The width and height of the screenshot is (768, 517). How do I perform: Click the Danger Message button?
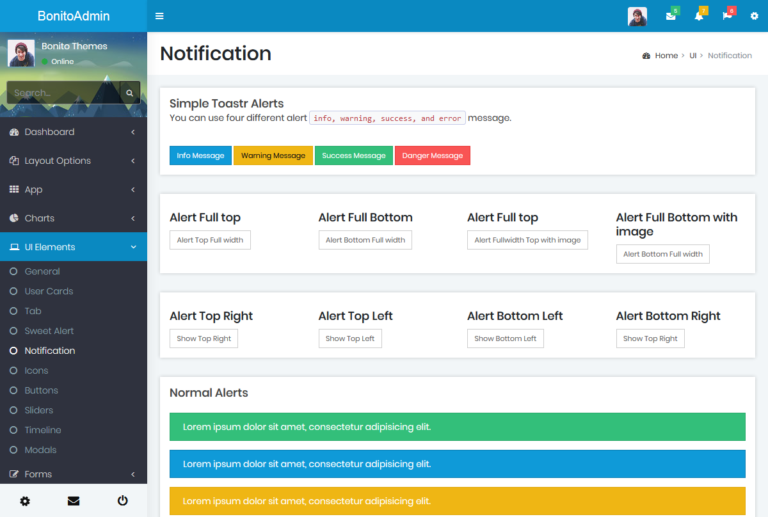(x=432, y=156)
